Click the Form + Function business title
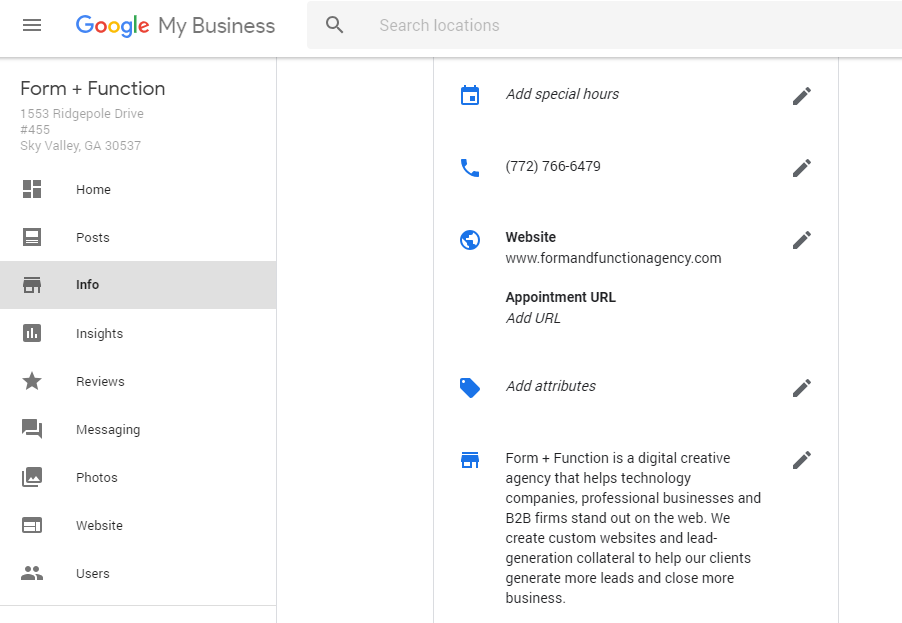This screenshot has height=623, width=902. pyautogui.click(x=93, y=89)
